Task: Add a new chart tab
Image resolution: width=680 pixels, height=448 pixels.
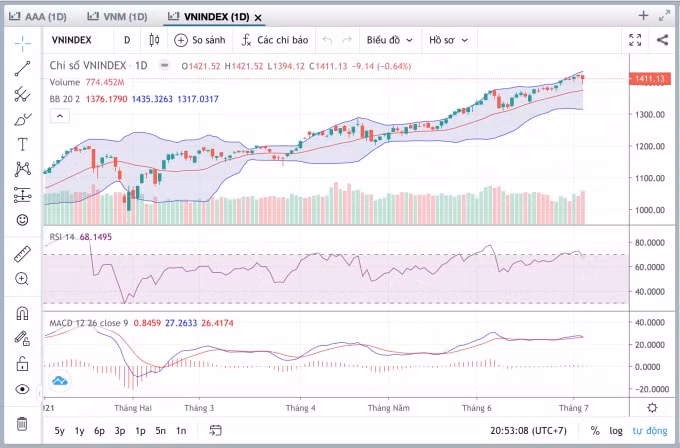Action: coord(643,16)
